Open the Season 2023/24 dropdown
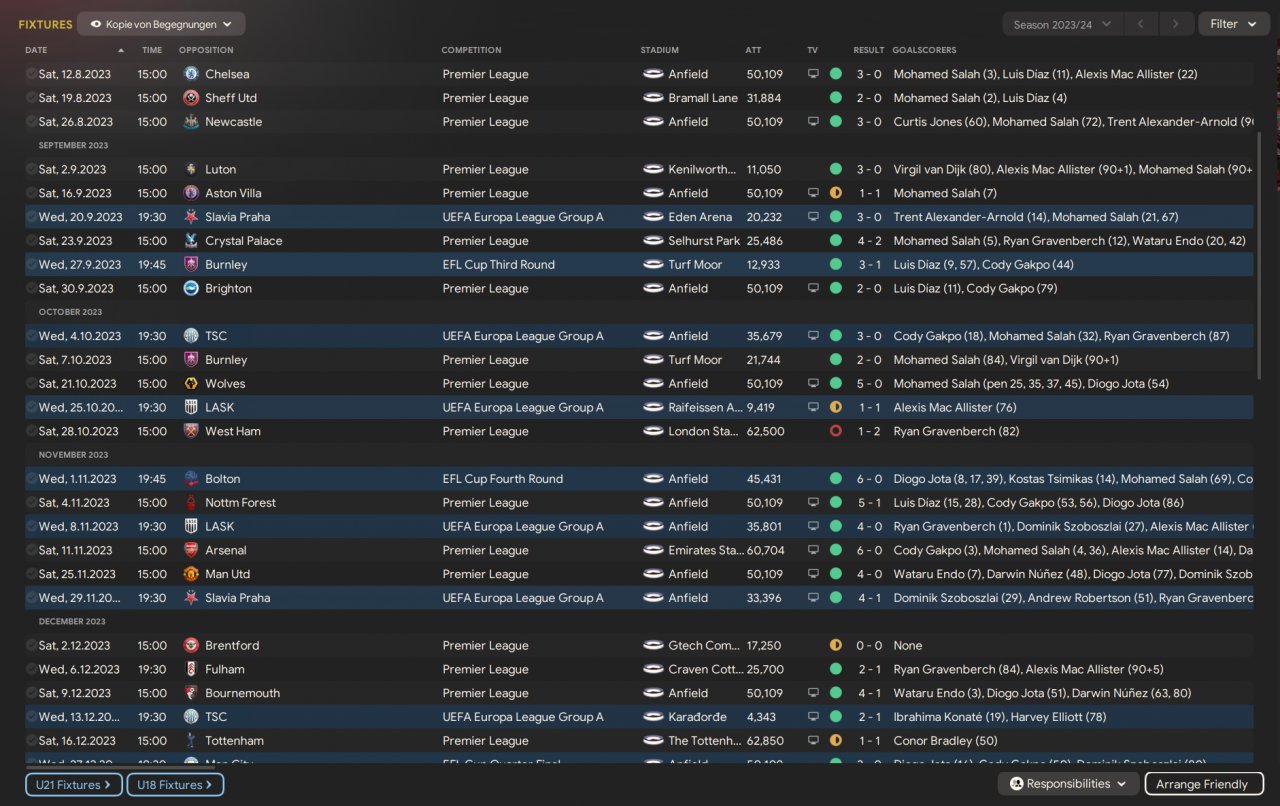This screenshot has height=806, width=1280. pos(1062,24)
